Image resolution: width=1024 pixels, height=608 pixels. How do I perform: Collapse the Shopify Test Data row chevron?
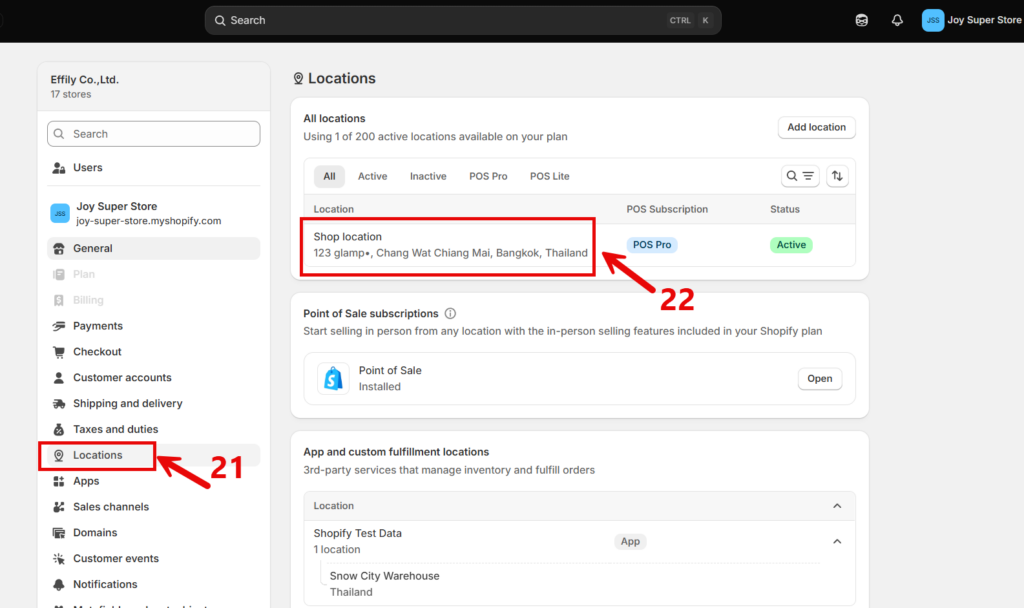(x=837, y=541)
